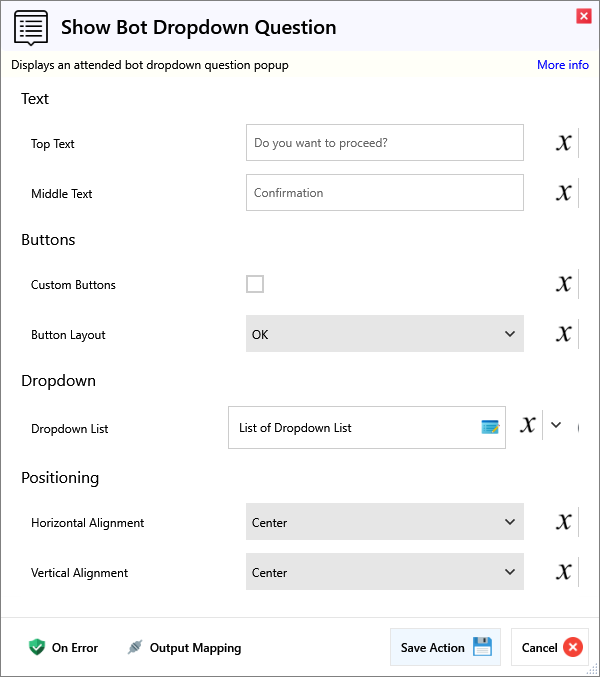Click chevron arrow next to Dropdown List variable
This screenshot has width=600, height=677.
(x=557, y=425)
